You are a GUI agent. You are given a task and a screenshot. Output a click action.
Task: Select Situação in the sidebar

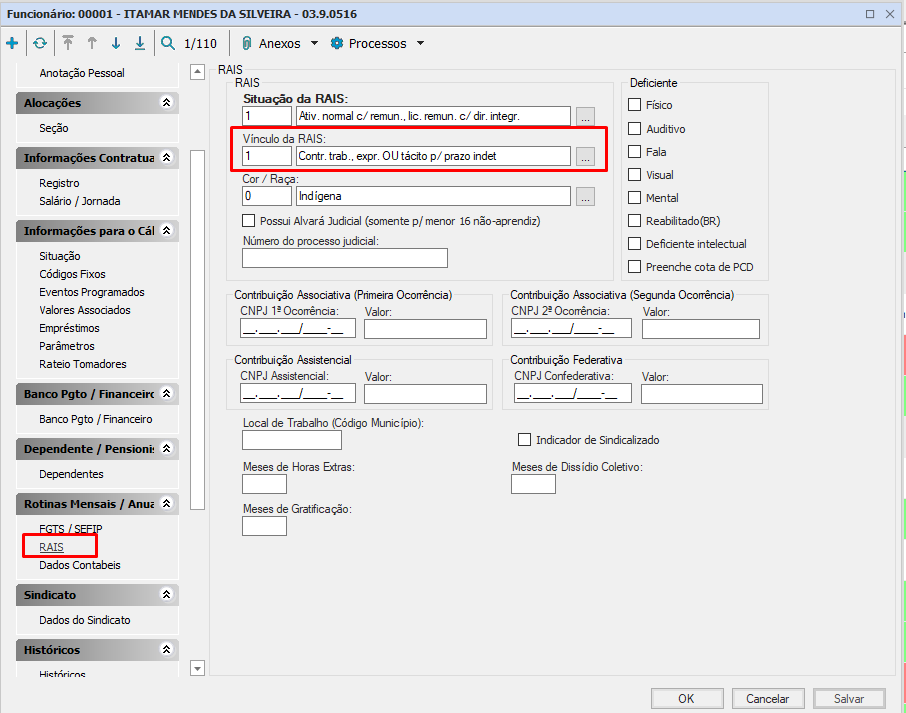click(x=60, y=256)
